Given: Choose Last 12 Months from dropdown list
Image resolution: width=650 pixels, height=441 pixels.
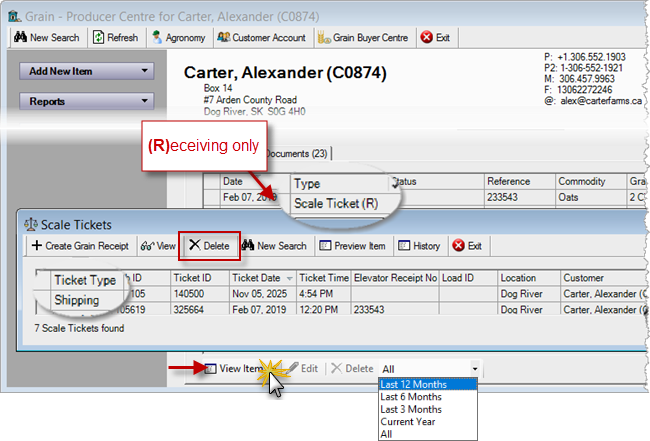Looking at the screenshot, I should click(x=428, y=384).
